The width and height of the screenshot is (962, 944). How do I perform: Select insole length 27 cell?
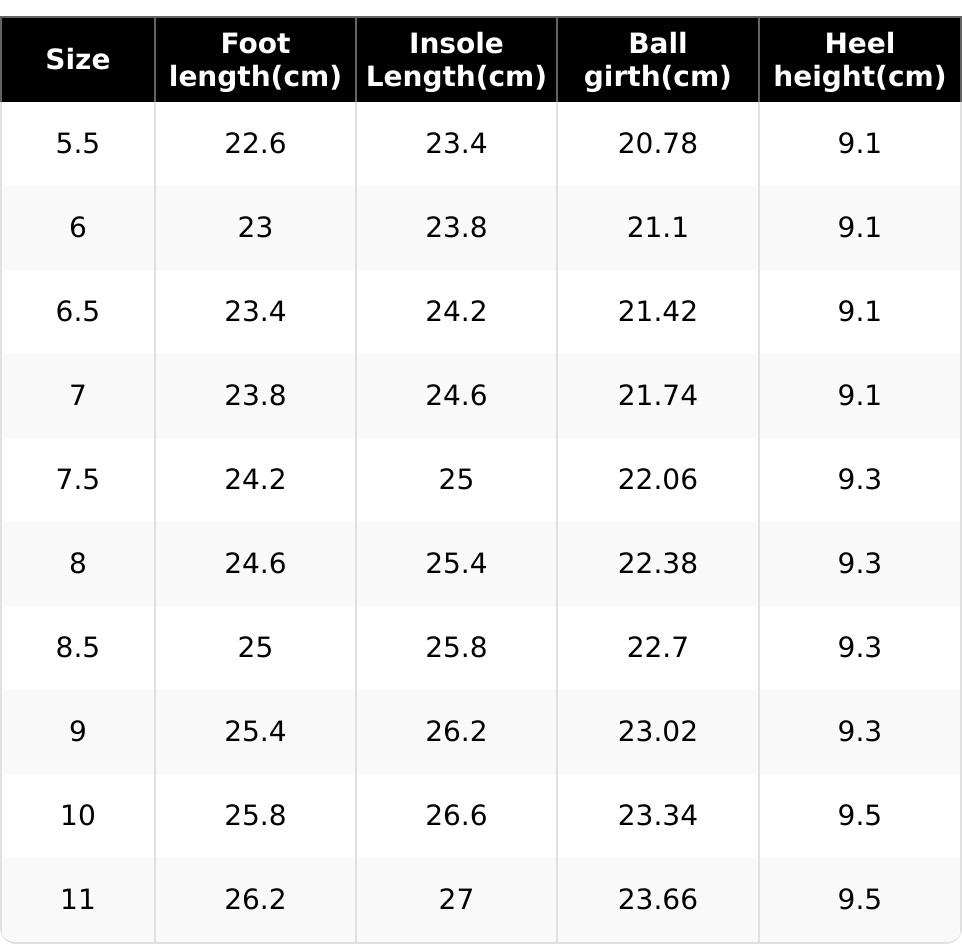[456, 900]
